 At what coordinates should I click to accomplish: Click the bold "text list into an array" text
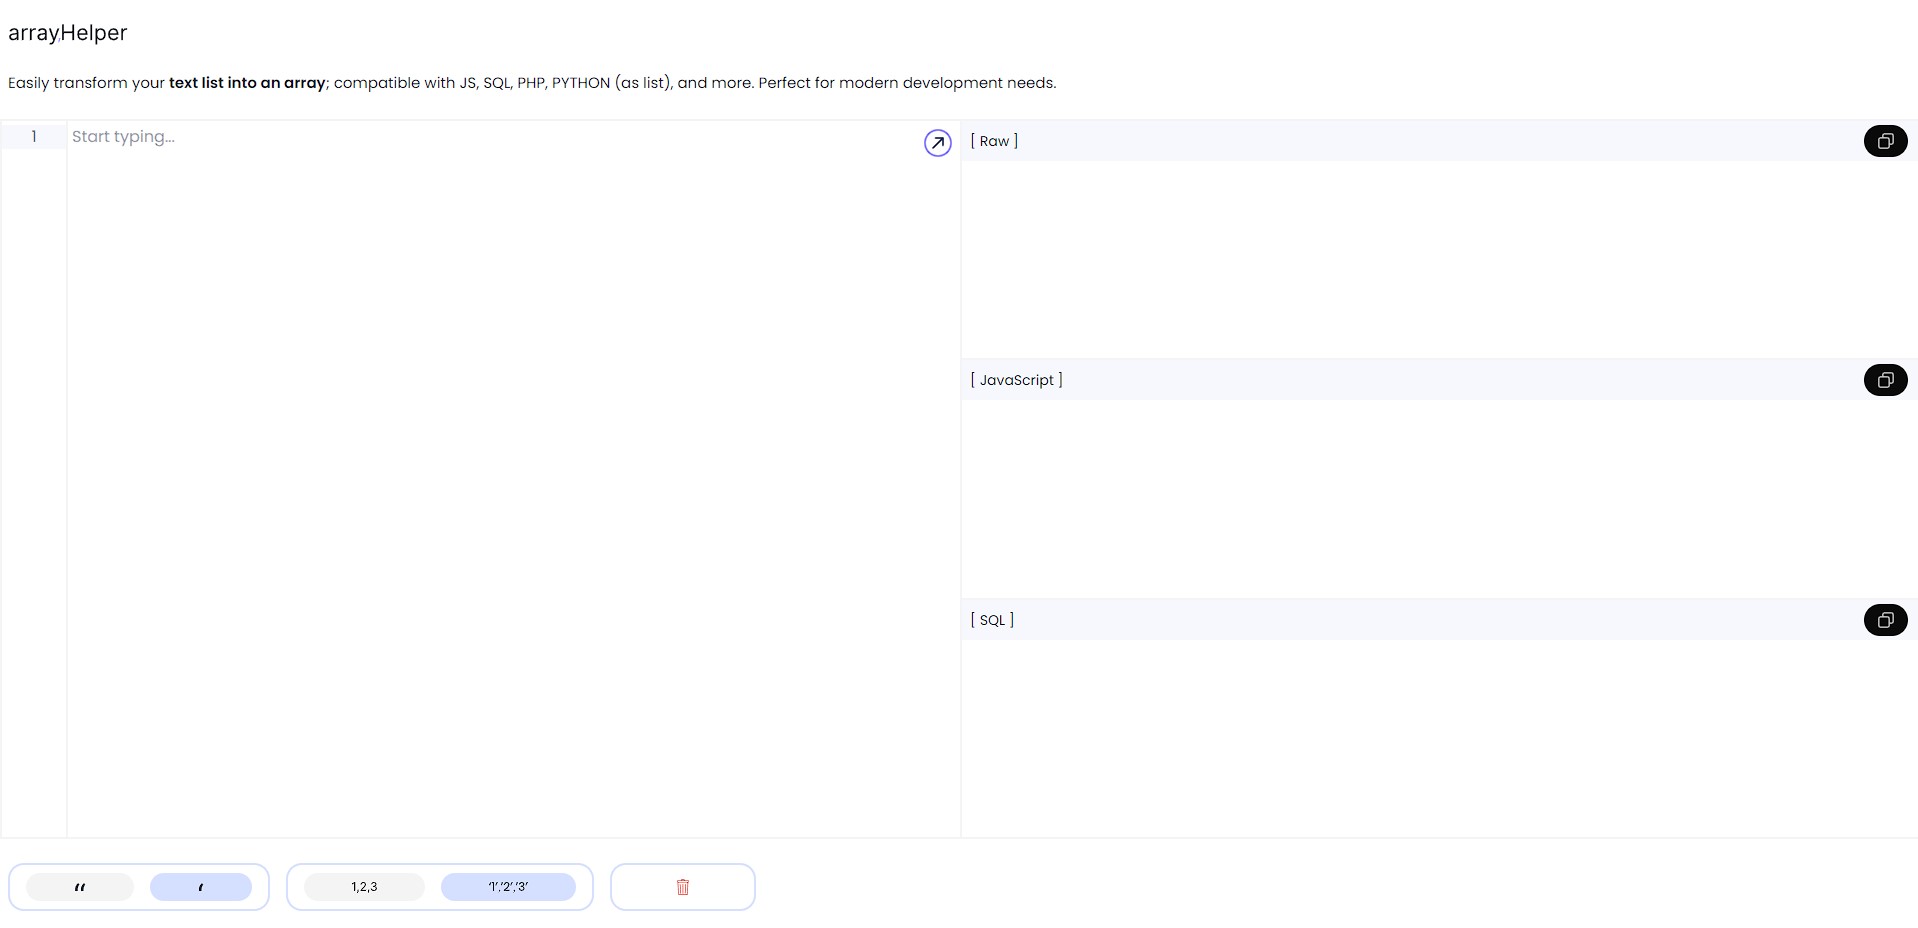click(247, 83)
